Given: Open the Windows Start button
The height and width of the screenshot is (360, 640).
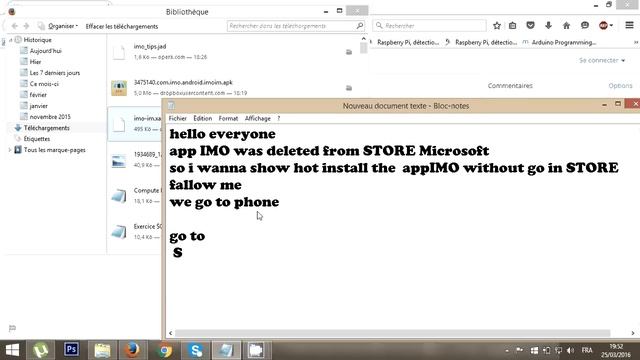Looking at the screenshot, I should pyautogui.click(x=12, y=350).
